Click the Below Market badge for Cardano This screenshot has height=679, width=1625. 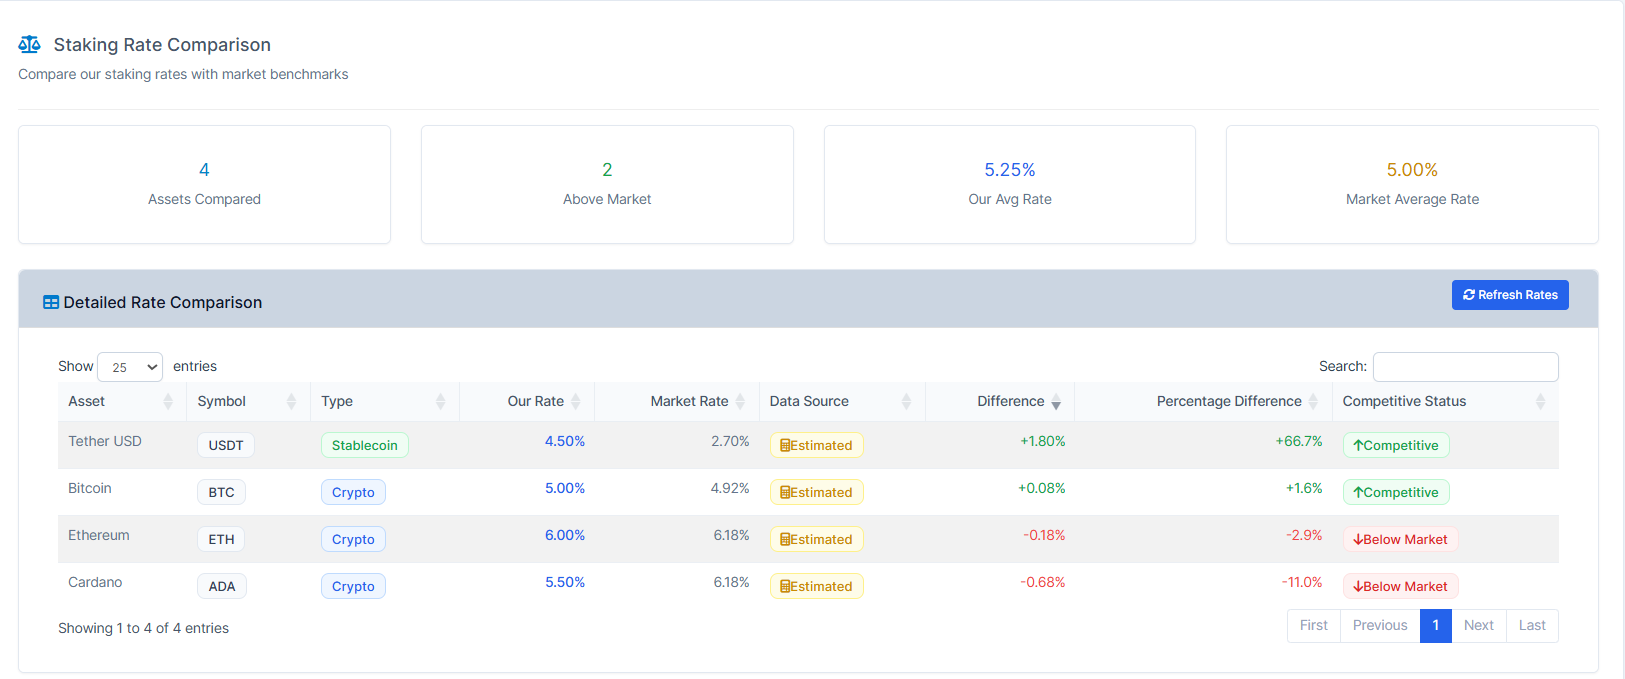pyautogui.click(x=1400, y=586)
